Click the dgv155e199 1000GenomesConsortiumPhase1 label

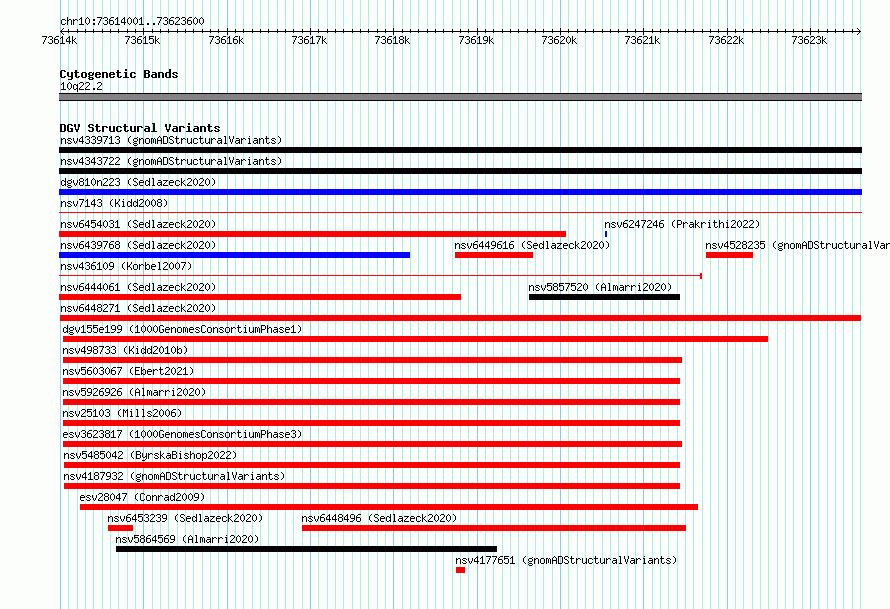(182, 329)
